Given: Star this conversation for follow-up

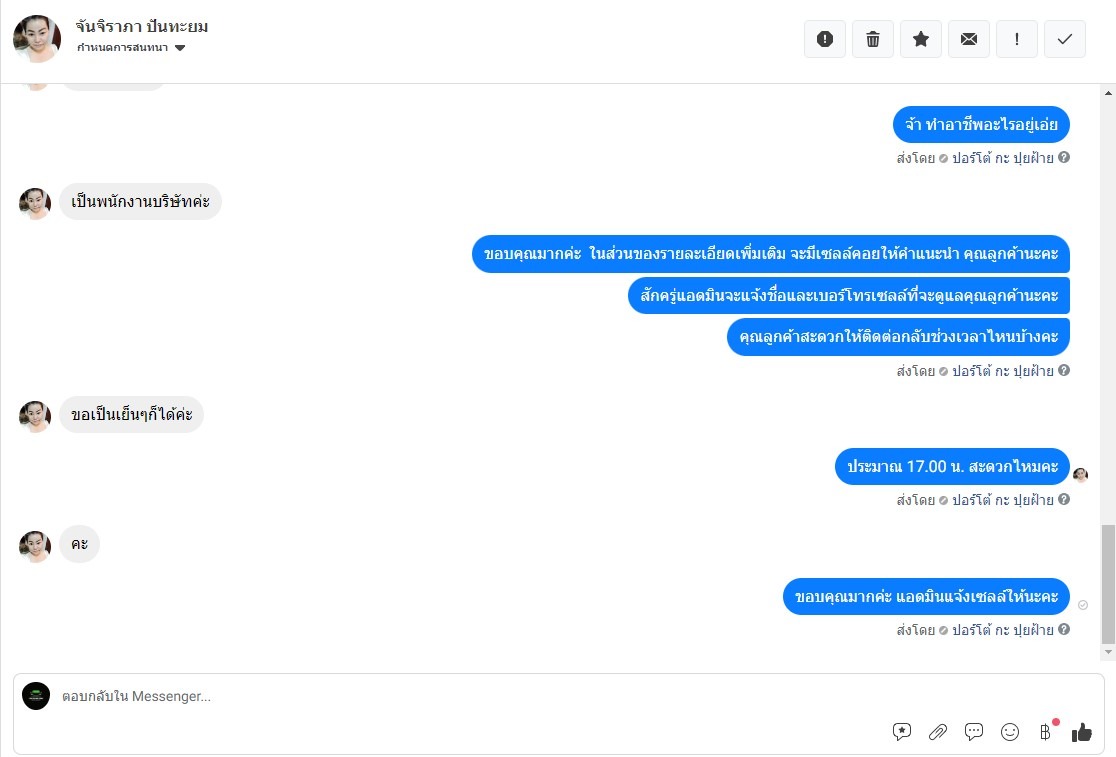Looking at the screenshot, I should pos(921,39).
